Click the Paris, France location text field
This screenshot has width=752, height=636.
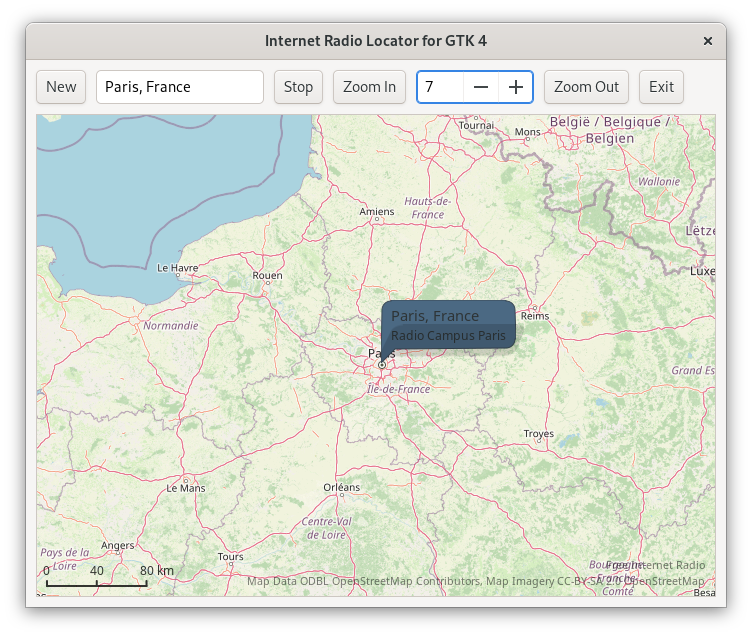[x=180, y=87]
